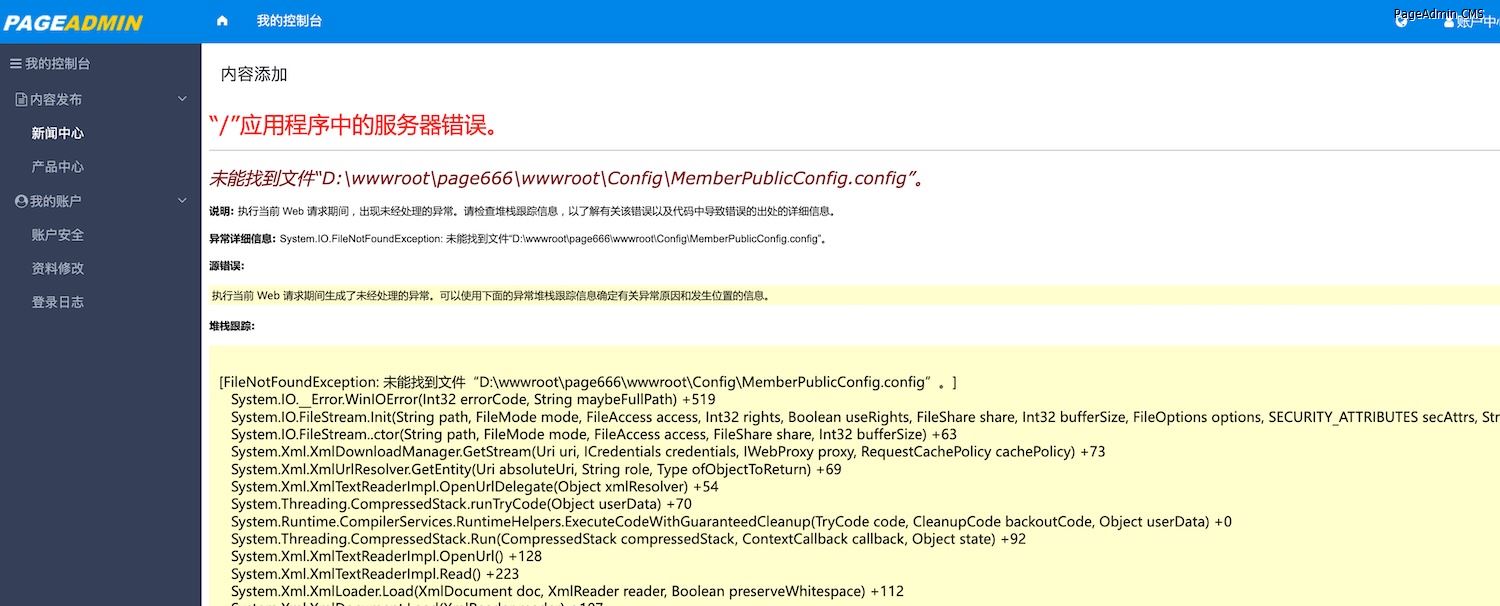Open the 我的控制台 tab in top bar
The height and width of the screenshot is (606, 1500).
coord(289,21)
